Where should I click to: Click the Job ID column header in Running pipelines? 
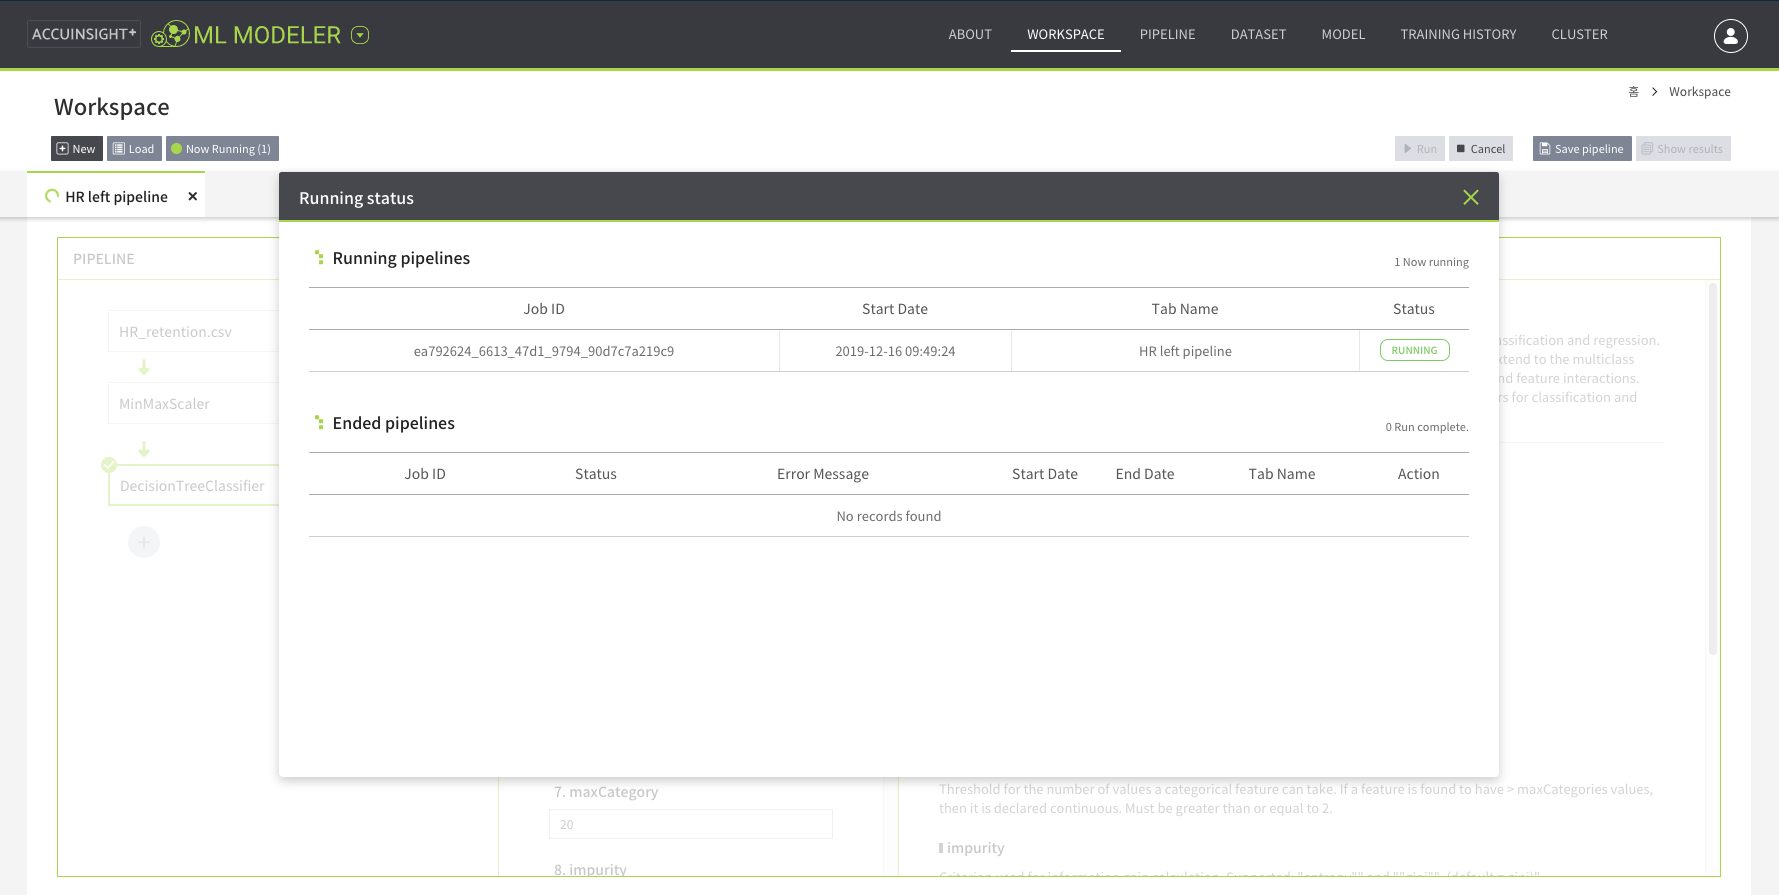[544, 309]
